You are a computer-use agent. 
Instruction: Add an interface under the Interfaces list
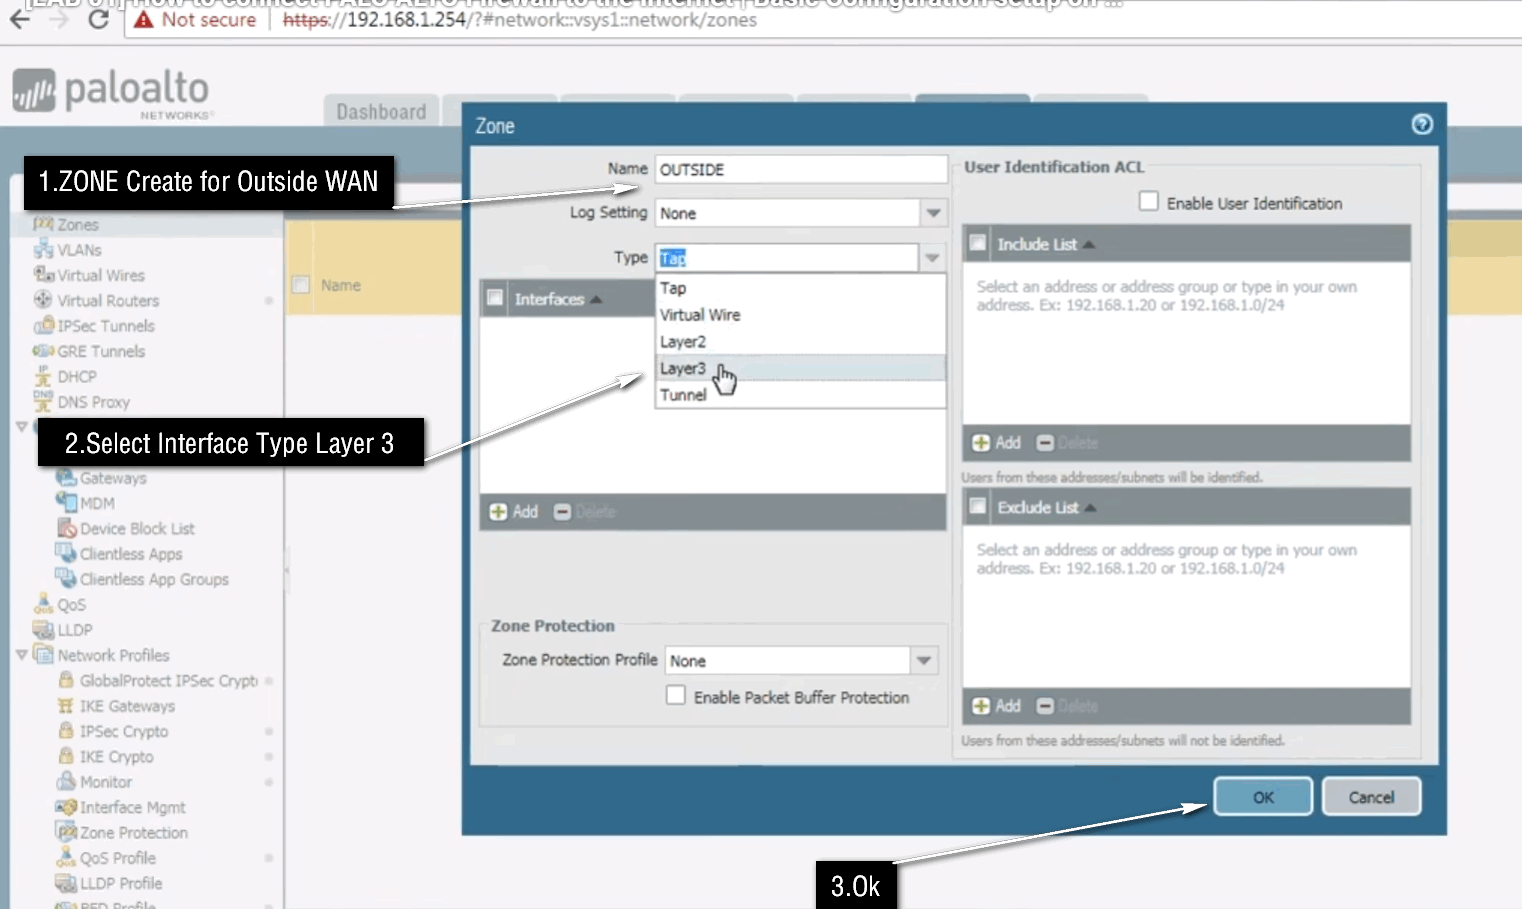pyautogui.click(x=514, y=512)
